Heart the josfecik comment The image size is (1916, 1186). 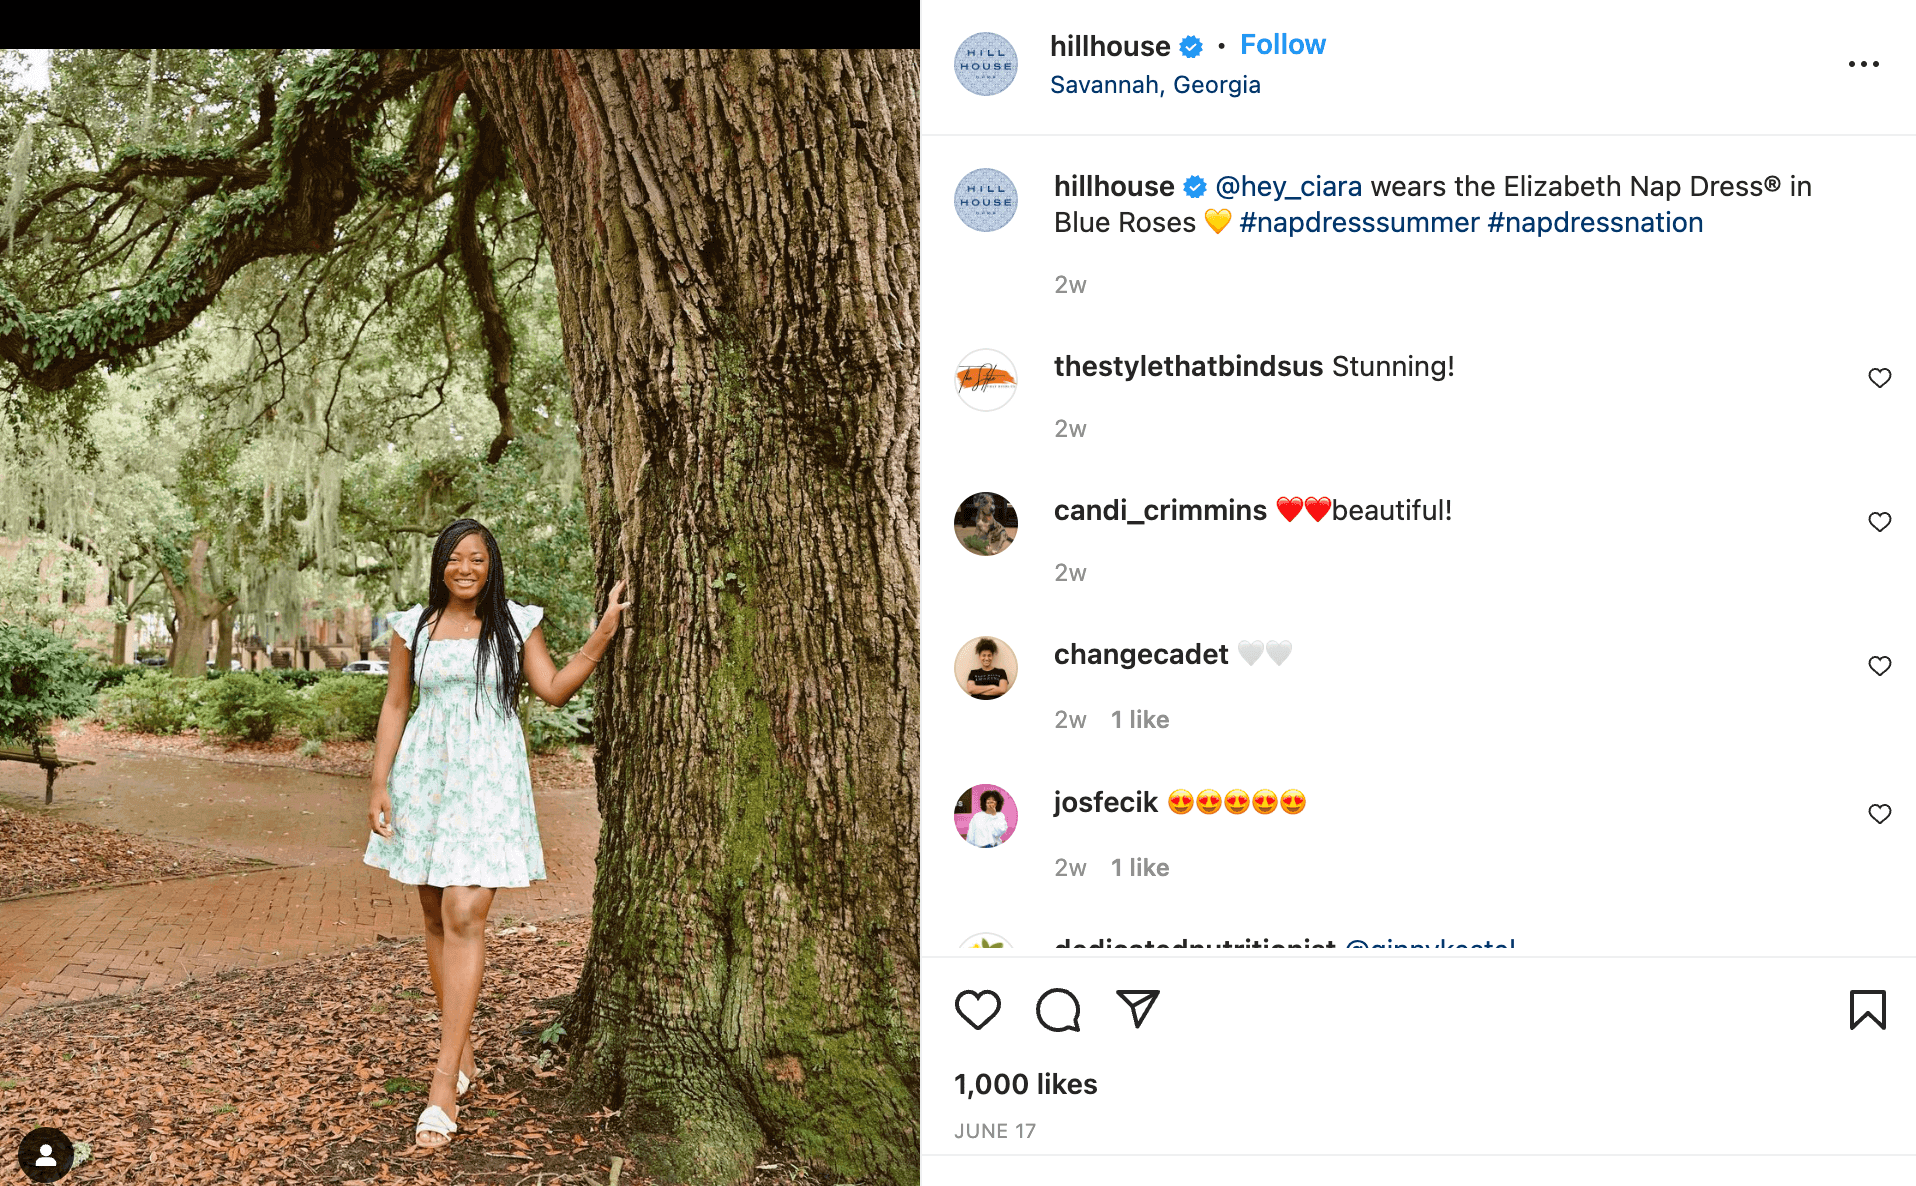click(1879, 814)
